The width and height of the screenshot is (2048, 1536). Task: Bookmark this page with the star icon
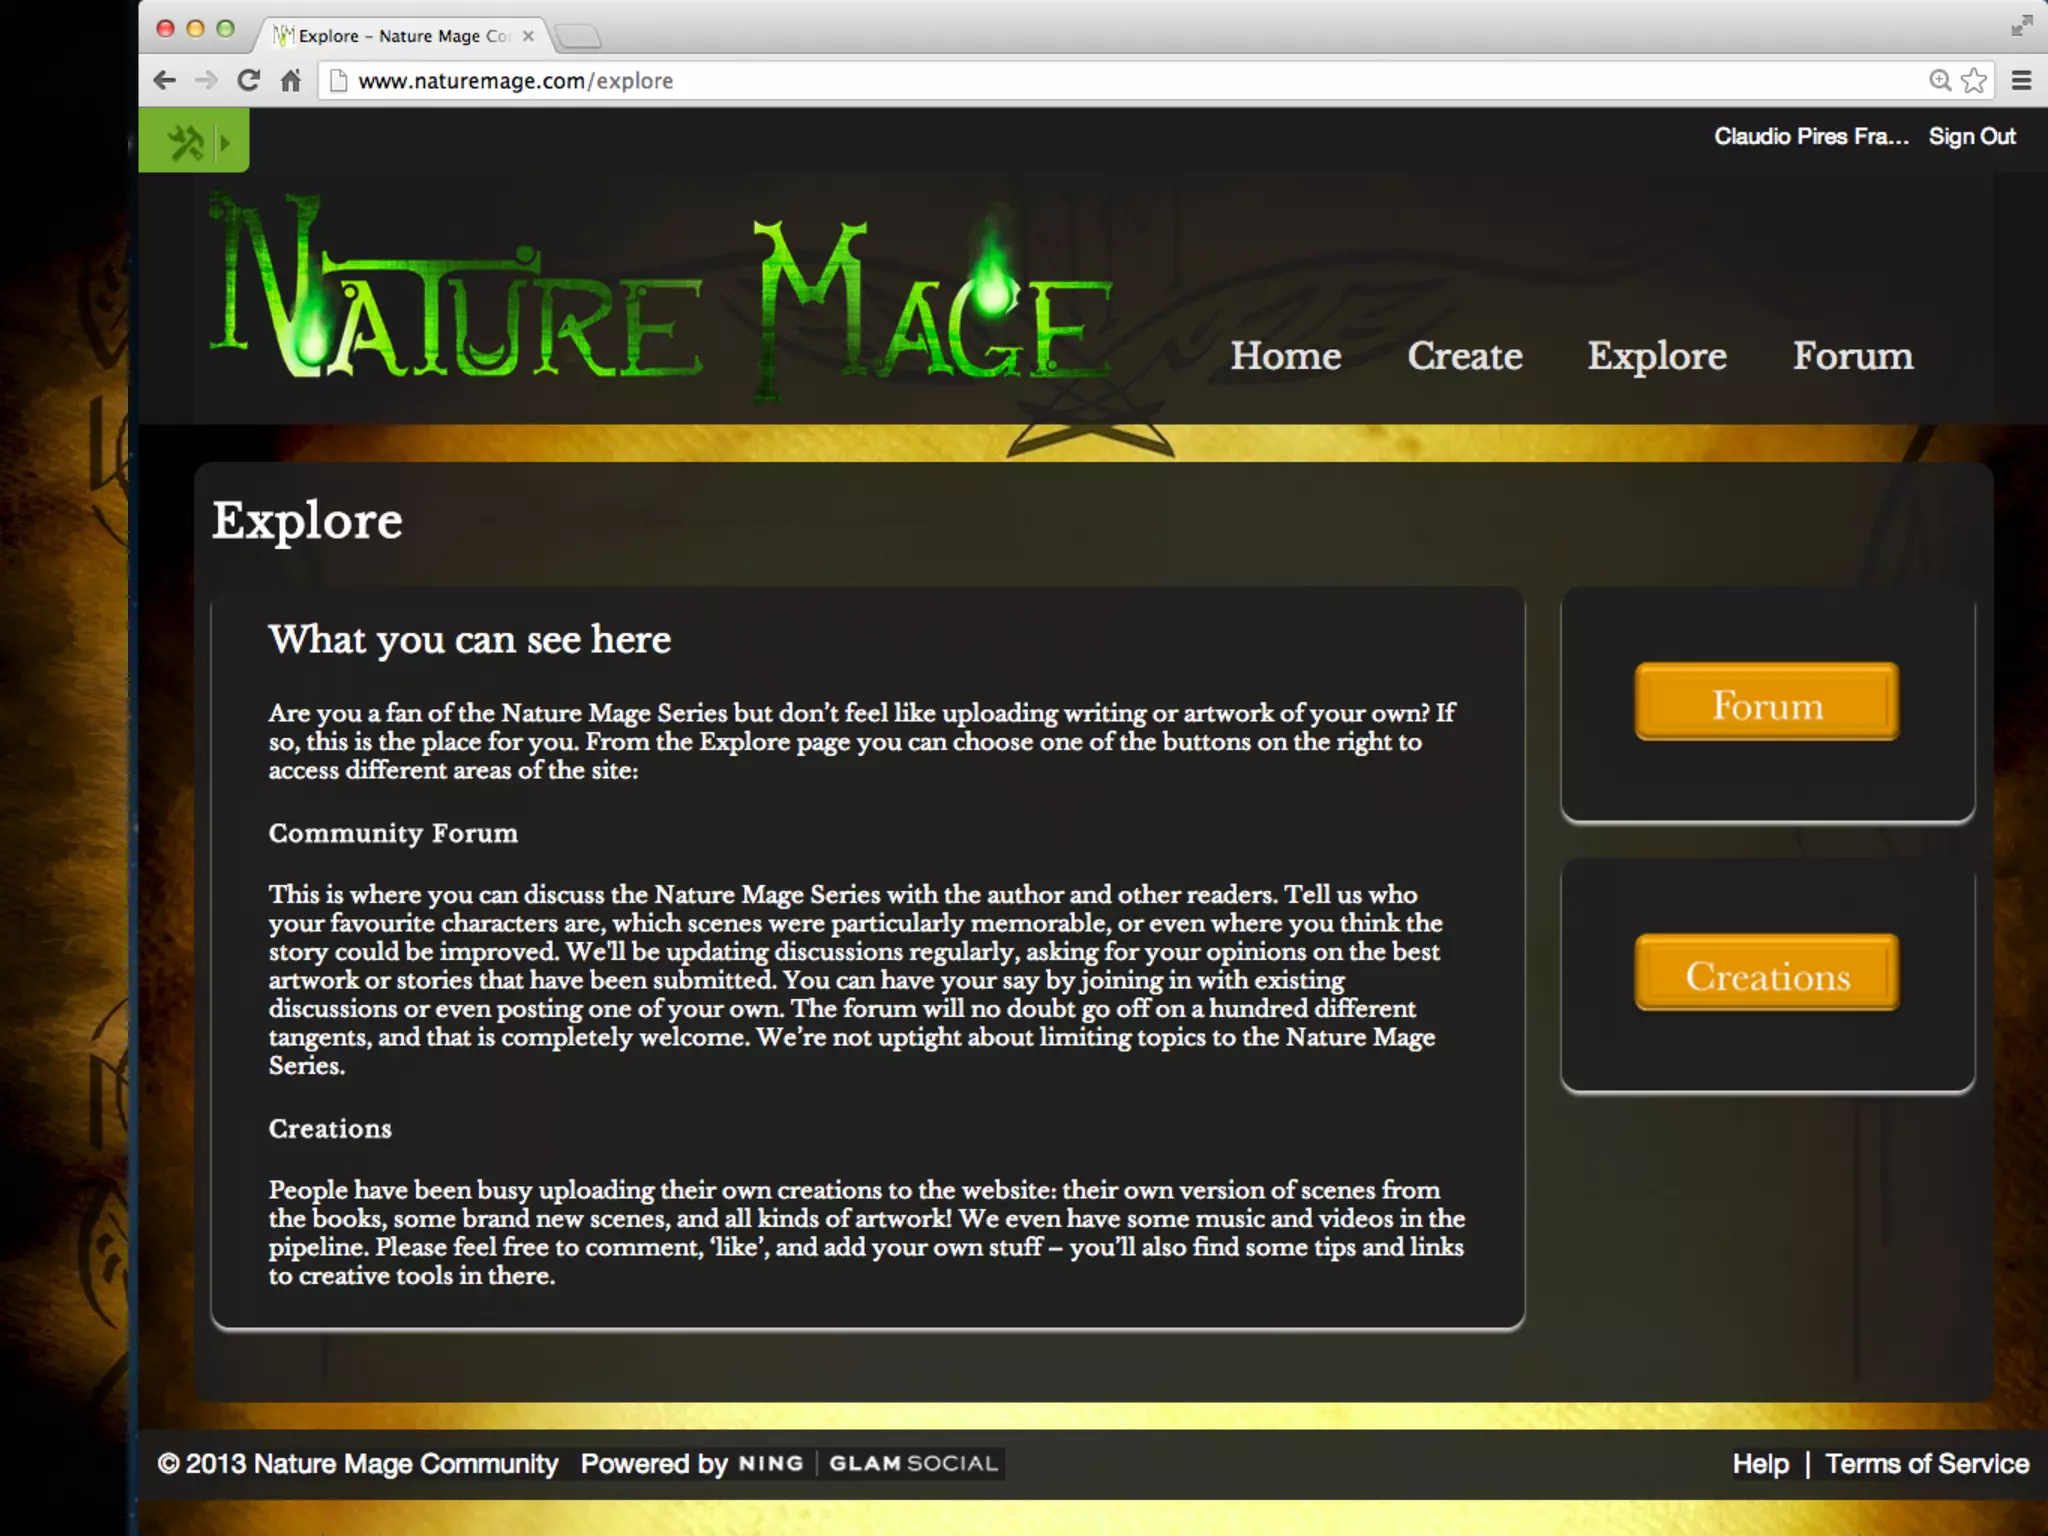(1973, 81)
